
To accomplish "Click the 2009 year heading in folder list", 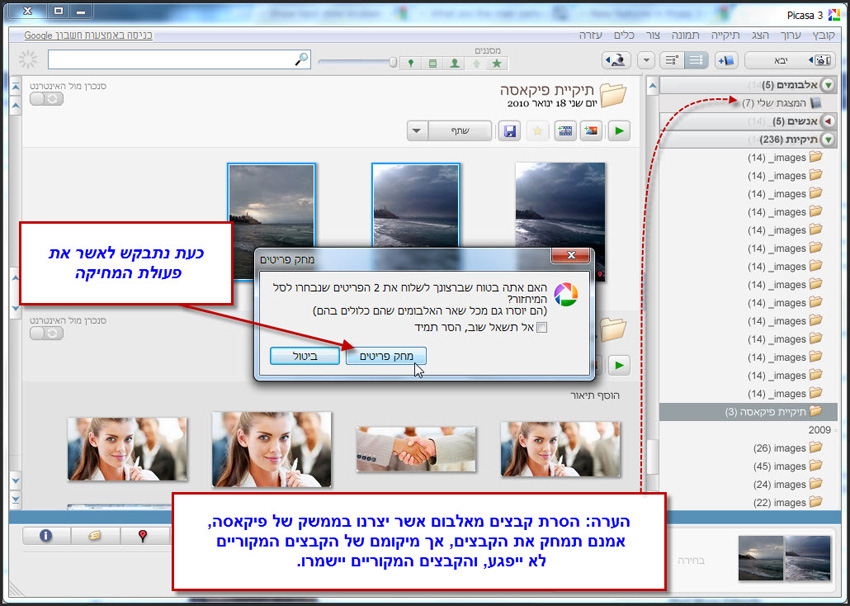I will pos(819,430).
